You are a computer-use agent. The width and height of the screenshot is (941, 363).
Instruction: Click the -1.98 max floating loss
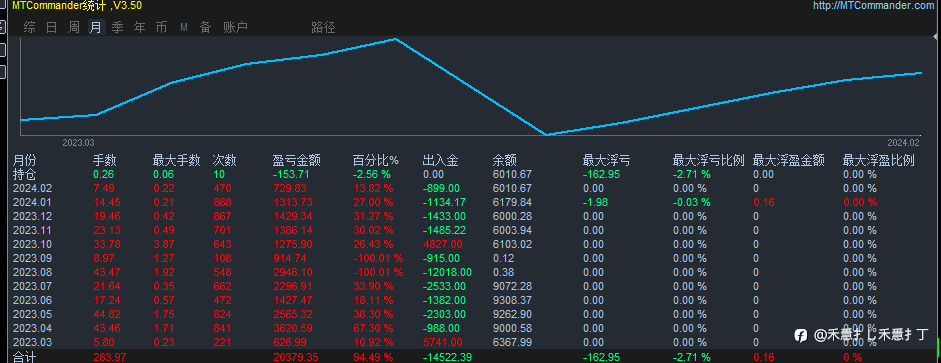[x=595, y=202]
